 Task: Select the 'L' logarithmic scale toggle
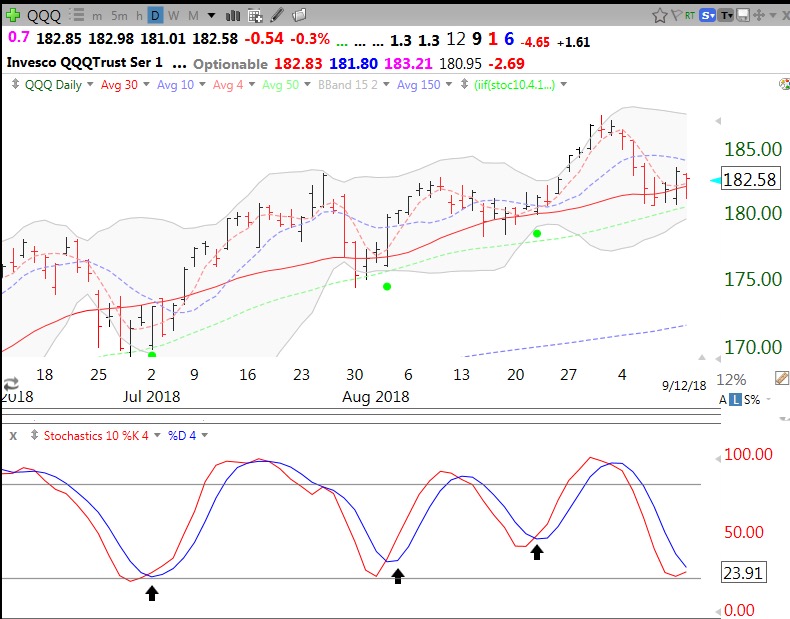coord(736,400)
